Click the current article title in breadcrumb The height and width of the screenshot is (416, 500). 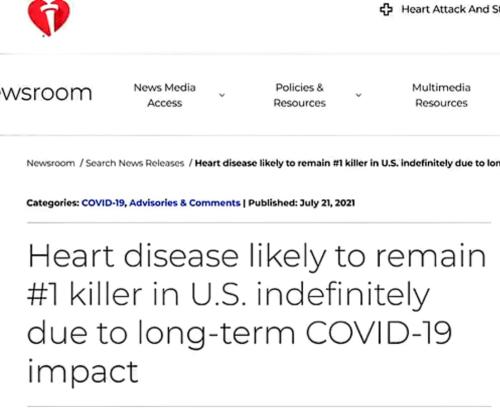pos(347,163)
